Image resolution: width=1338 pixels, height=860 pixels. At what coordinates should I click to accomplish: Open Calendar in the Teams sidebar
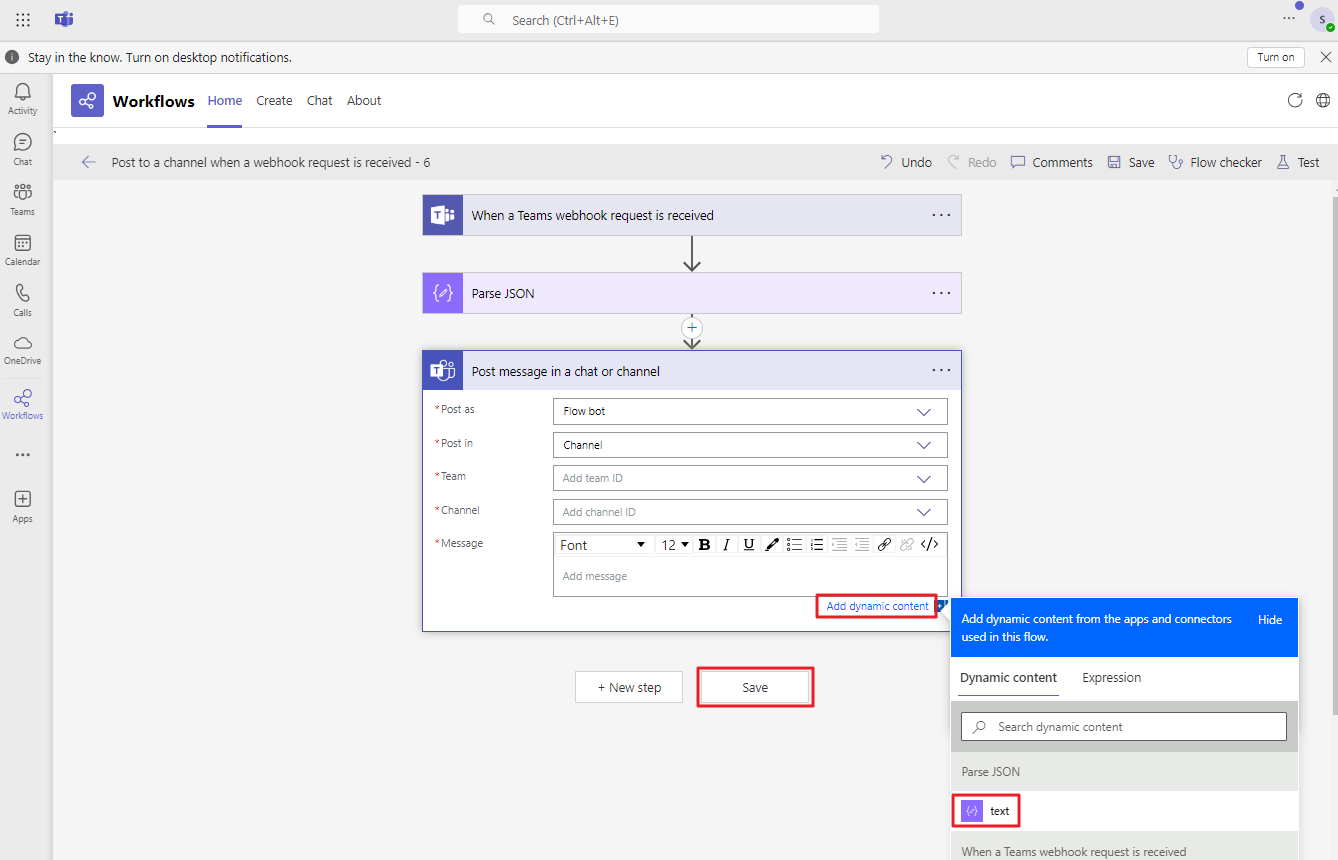[x=22, y=249]
